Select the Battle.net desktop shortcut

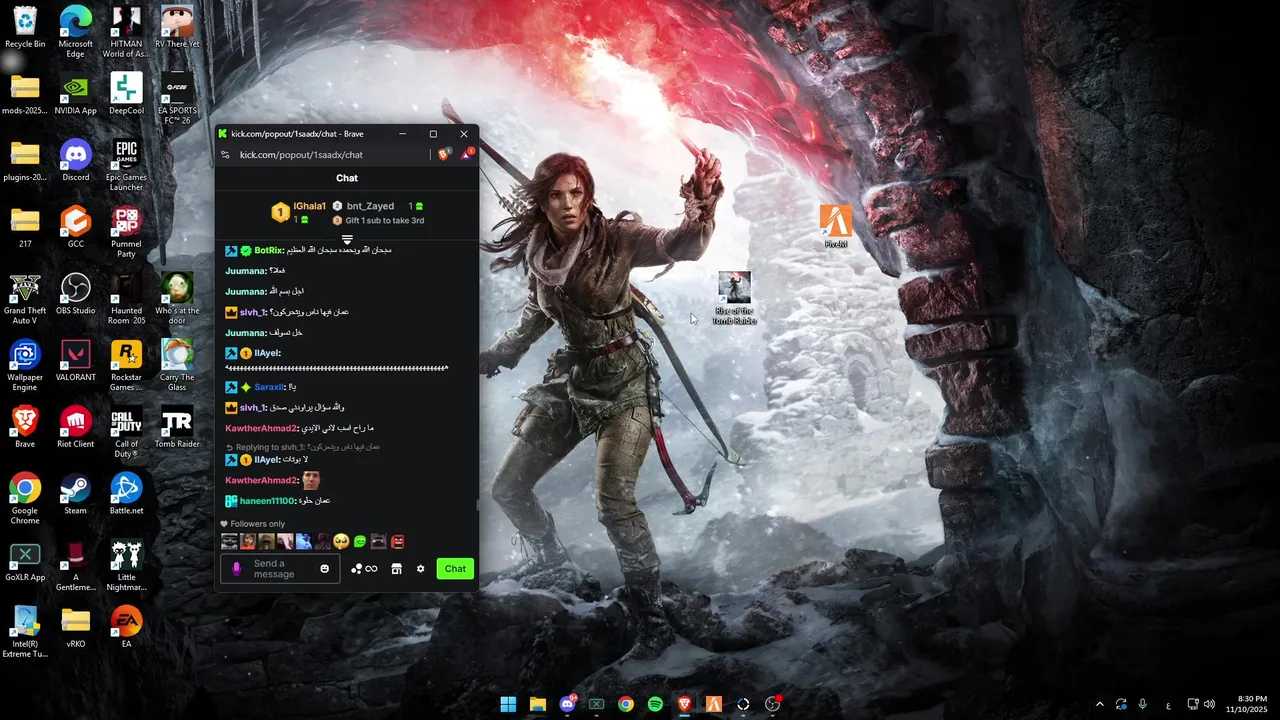pos(126,494)
